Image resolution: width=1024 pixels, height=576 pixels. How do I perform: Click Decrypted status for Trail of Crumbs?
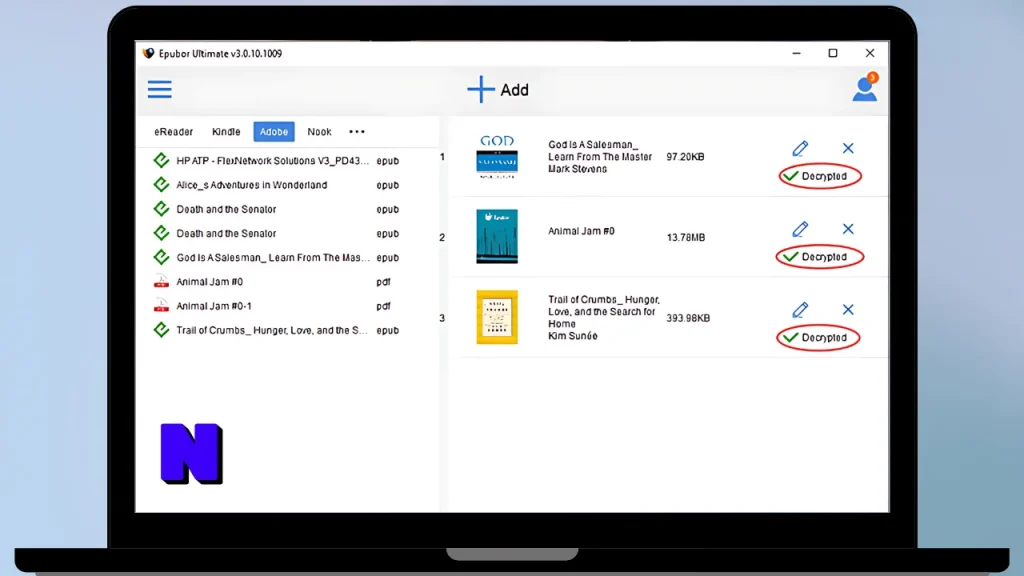[818, 338]
